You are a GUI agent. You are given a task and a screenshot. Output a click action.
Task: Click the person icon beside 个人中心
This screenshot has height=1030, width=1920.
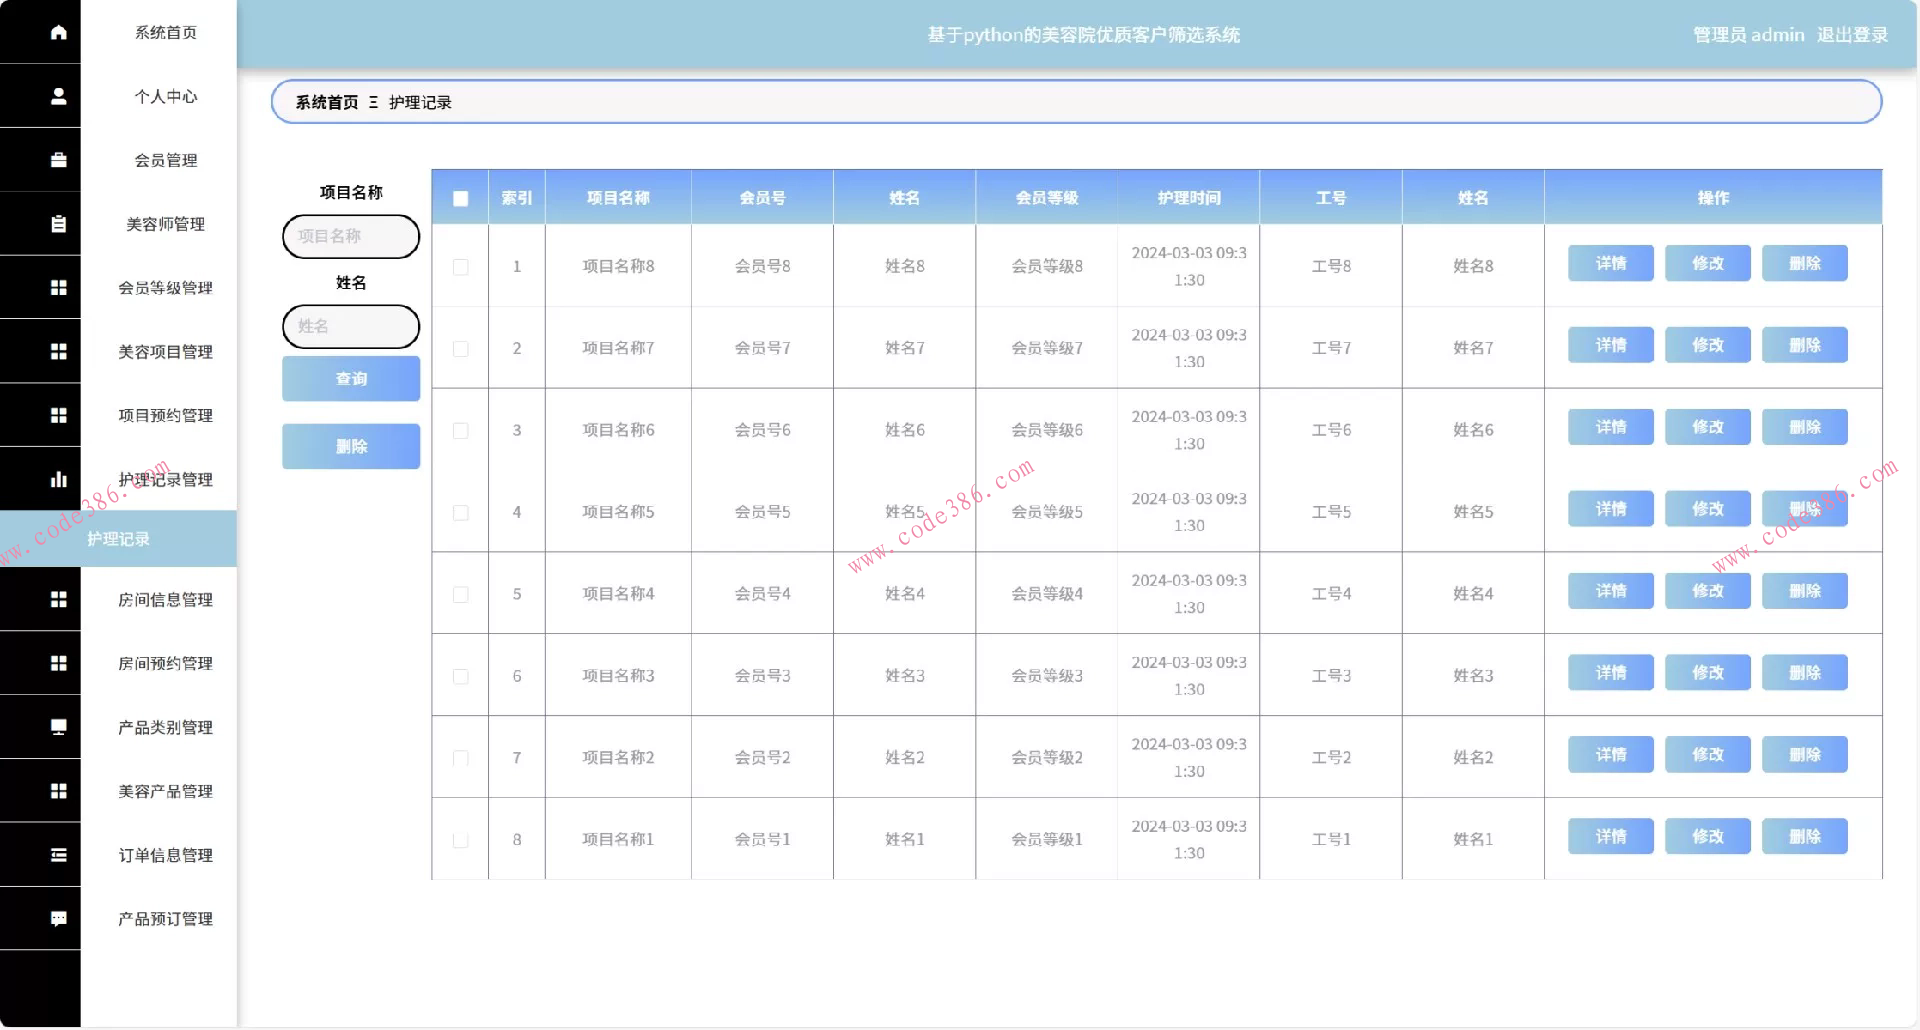coord(59,96)
